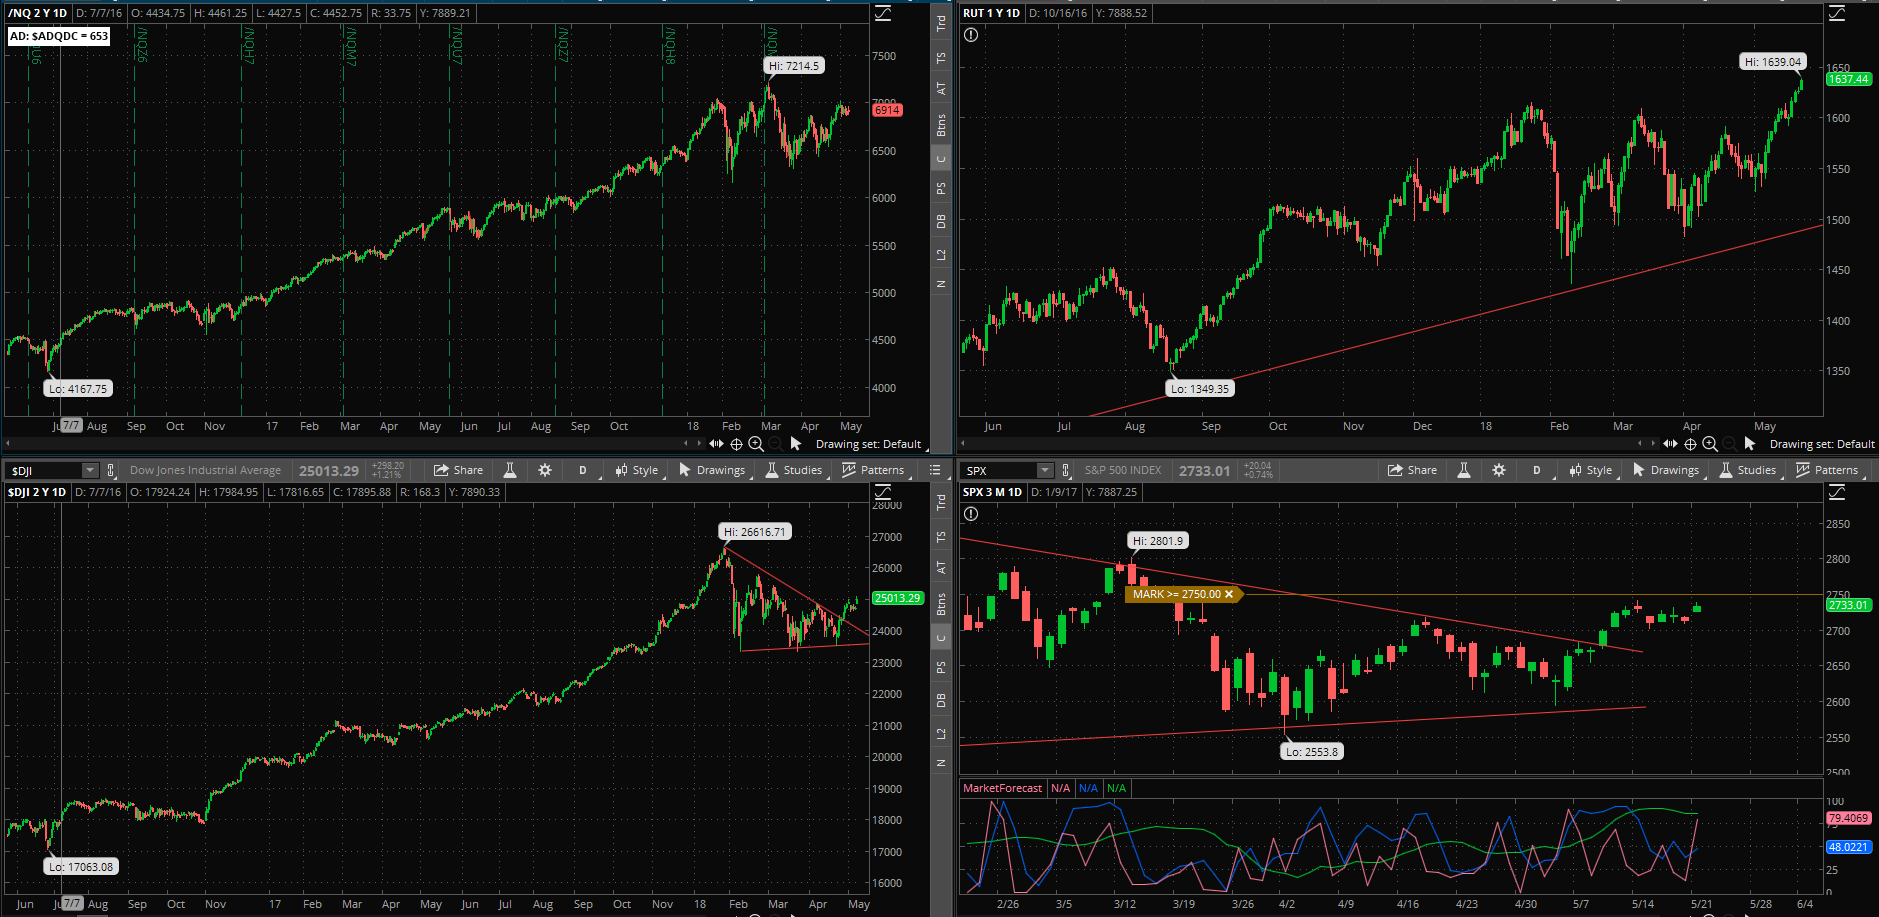The height and width of the screenshot is (917, 1879).
Task: Open D timeframe dropdown in SPX toolbar
Action: 1537,470
